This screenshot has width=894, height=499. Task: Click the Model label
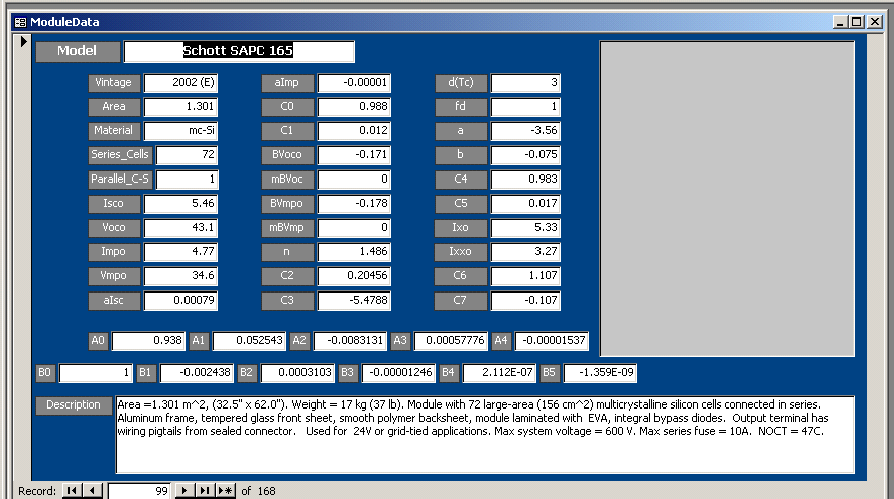78,51
